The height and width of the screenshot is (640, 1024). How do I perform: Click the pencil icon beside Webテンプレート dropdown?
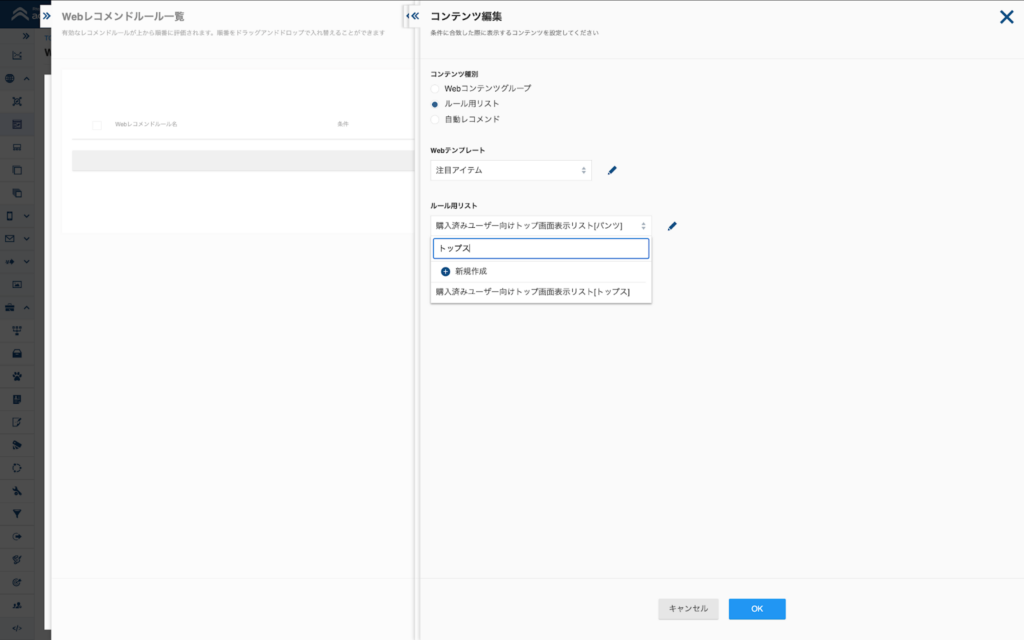tap(612, 171)
